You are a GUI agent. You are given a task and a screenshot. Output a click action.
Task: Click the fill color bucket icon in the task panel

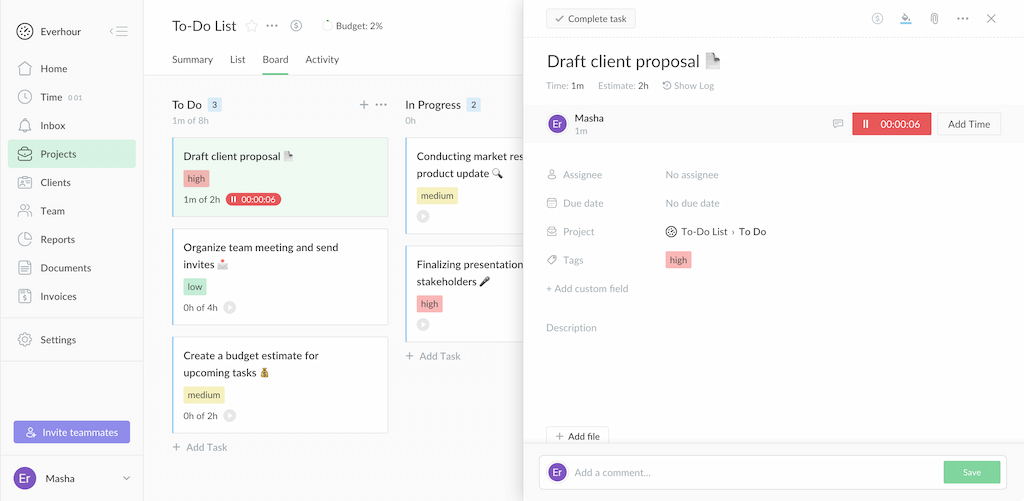[905, 18]
